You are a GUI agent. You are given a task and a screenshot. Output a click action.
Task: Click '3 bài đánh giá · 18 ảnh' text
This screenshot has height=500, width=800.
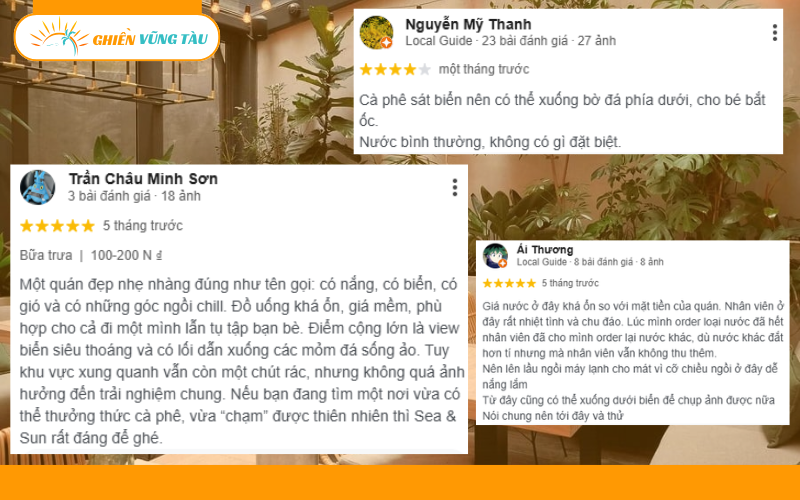(134, 196)
